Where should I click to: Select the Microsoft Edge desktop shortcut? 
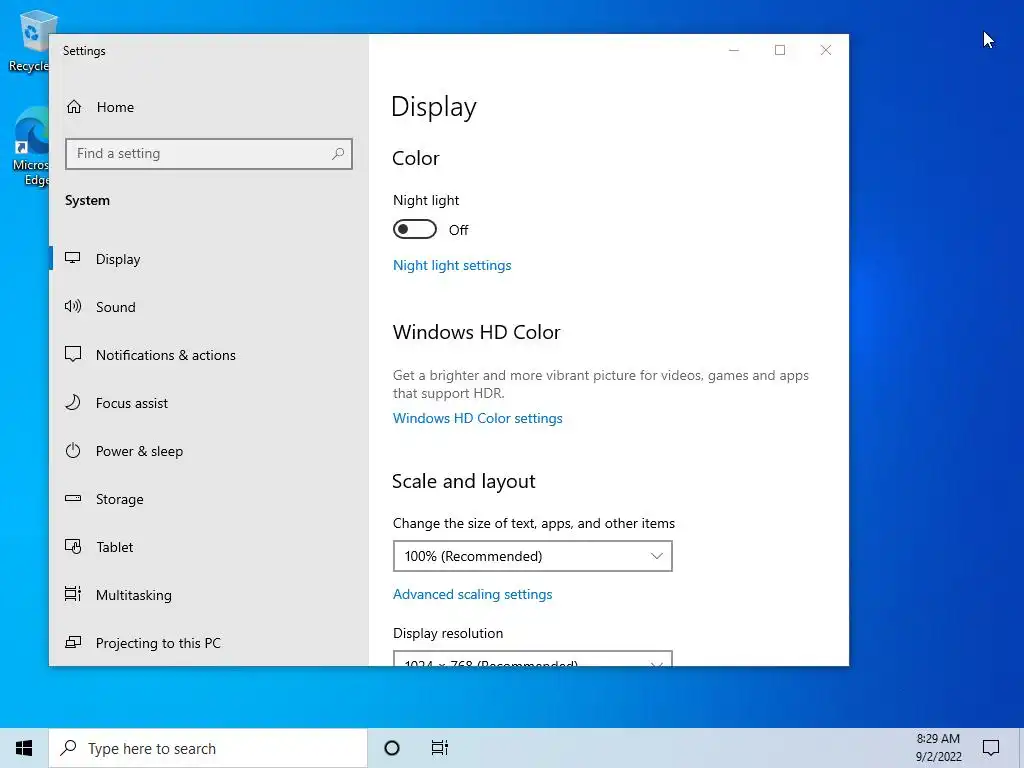point(30,147)
